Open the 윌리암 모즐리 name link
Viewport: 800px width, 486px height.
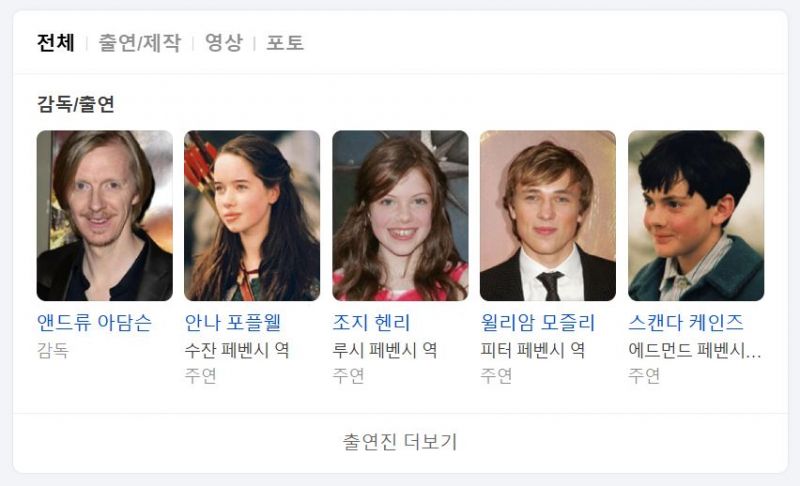(538, 322)
